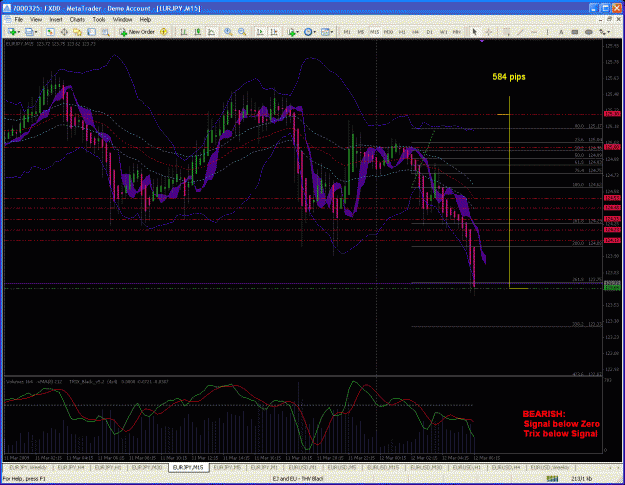This screenshot has width=625, height=485.
Task: Click the New Order button
Action: (x=137, y=32)
